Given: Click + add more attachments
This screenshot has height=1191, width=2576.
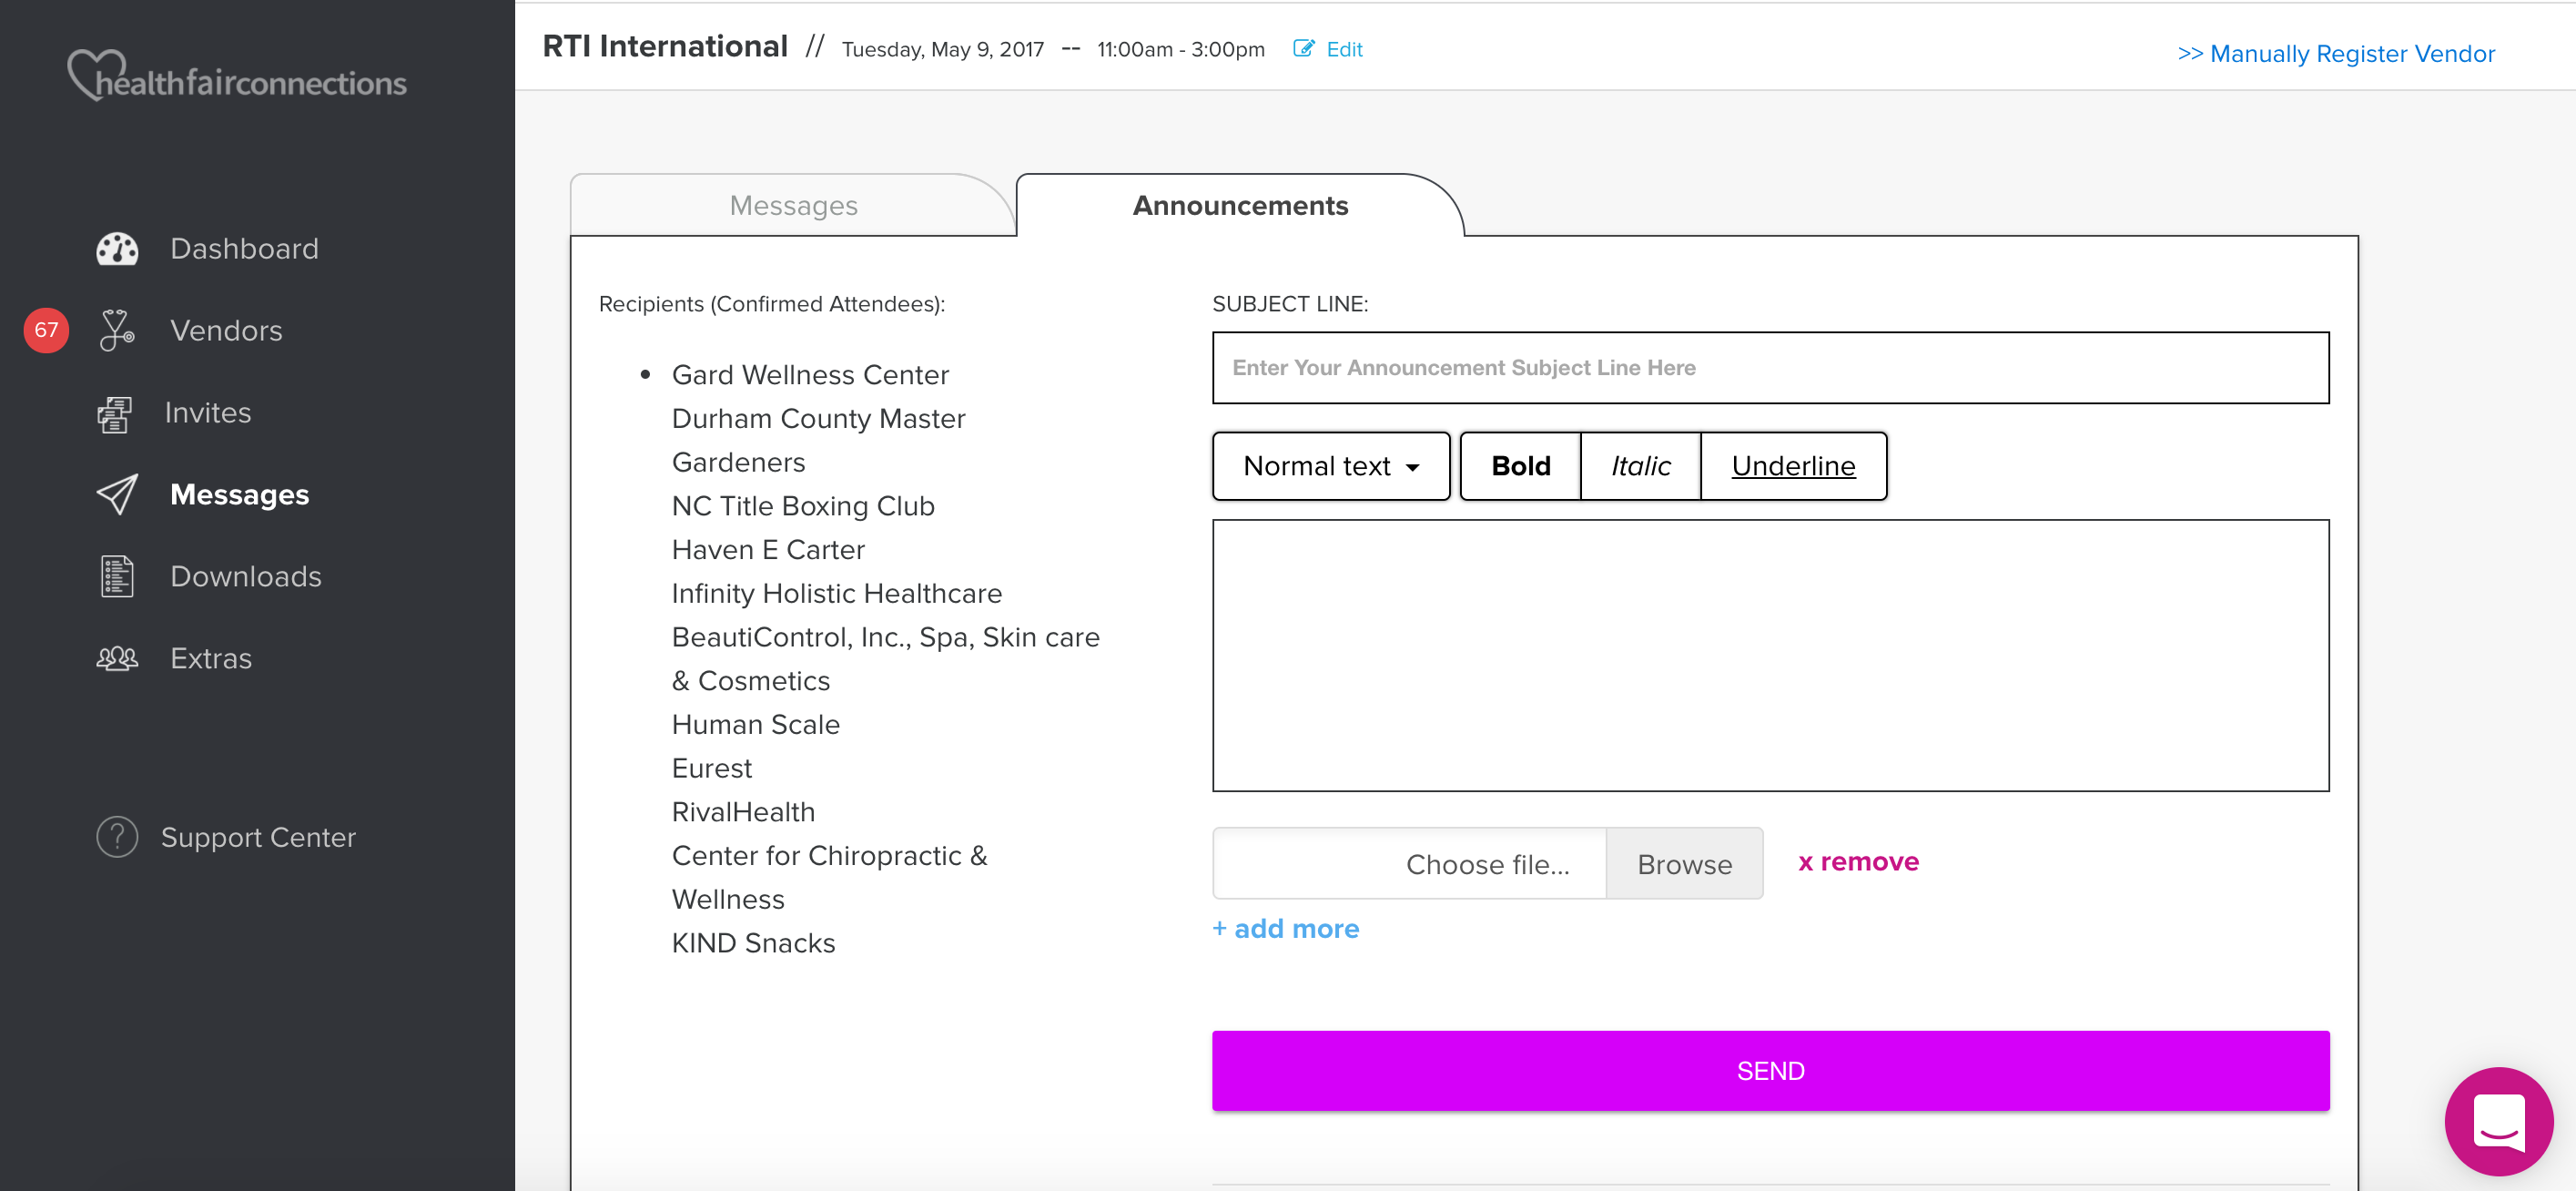Looking at the screenshot, I should [1285, 928].
